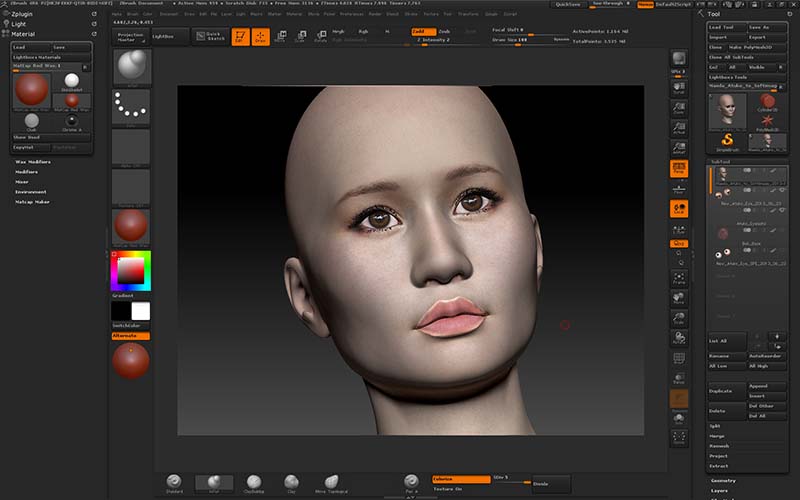Select the Rotate transform icon in top shelf
The height and width of the screenshot is (500, 800).
tap(321, 36)
